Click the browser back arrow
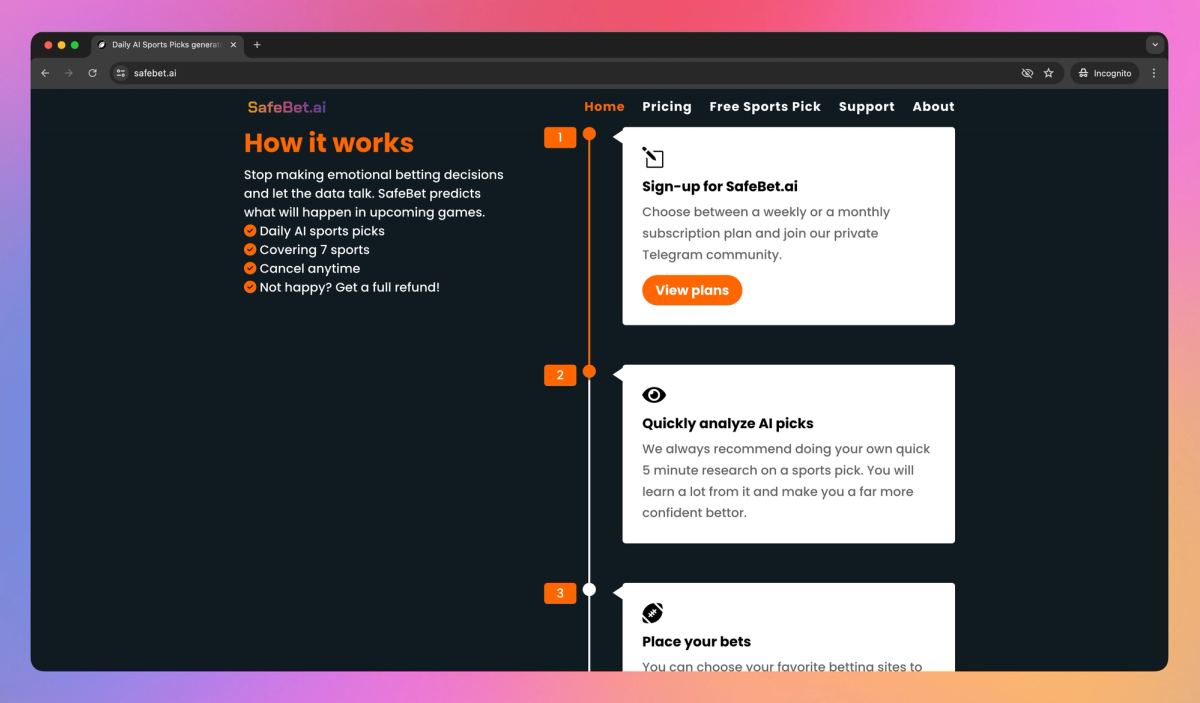Screen dimensions: 1200x703 [x=45, y=73]
